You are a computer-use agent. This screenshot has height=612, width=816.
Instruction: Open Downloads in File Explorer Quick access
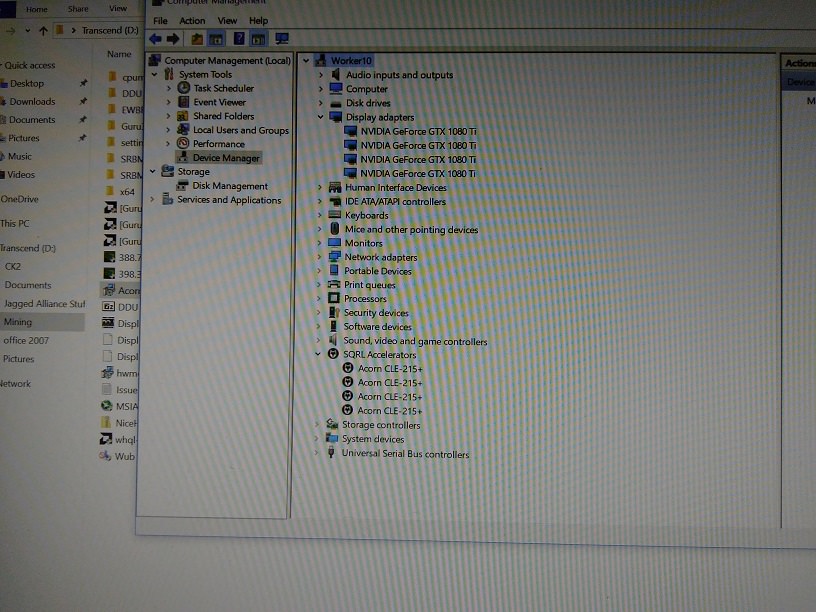coord(32,101)
